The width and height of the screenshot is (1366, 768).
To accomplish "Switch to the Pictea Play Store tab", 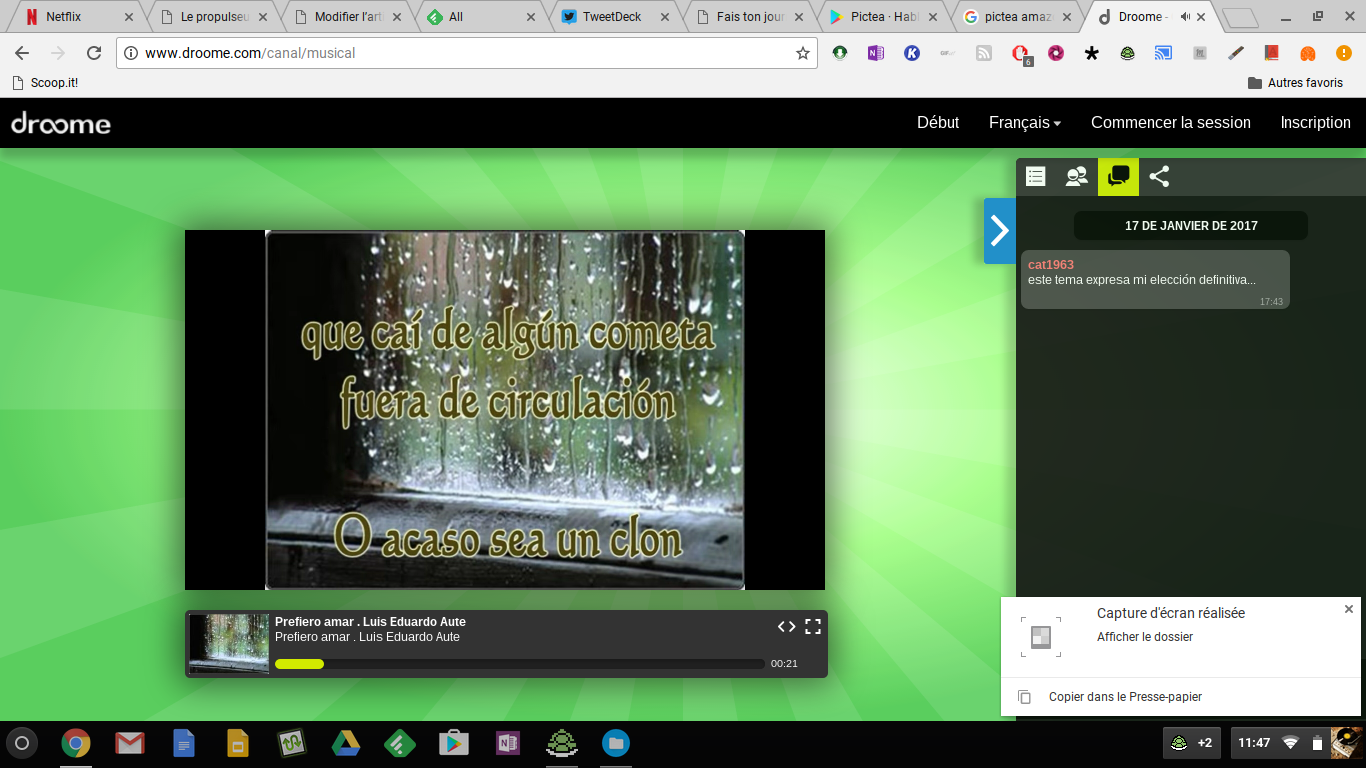I will tap(884, 17).
